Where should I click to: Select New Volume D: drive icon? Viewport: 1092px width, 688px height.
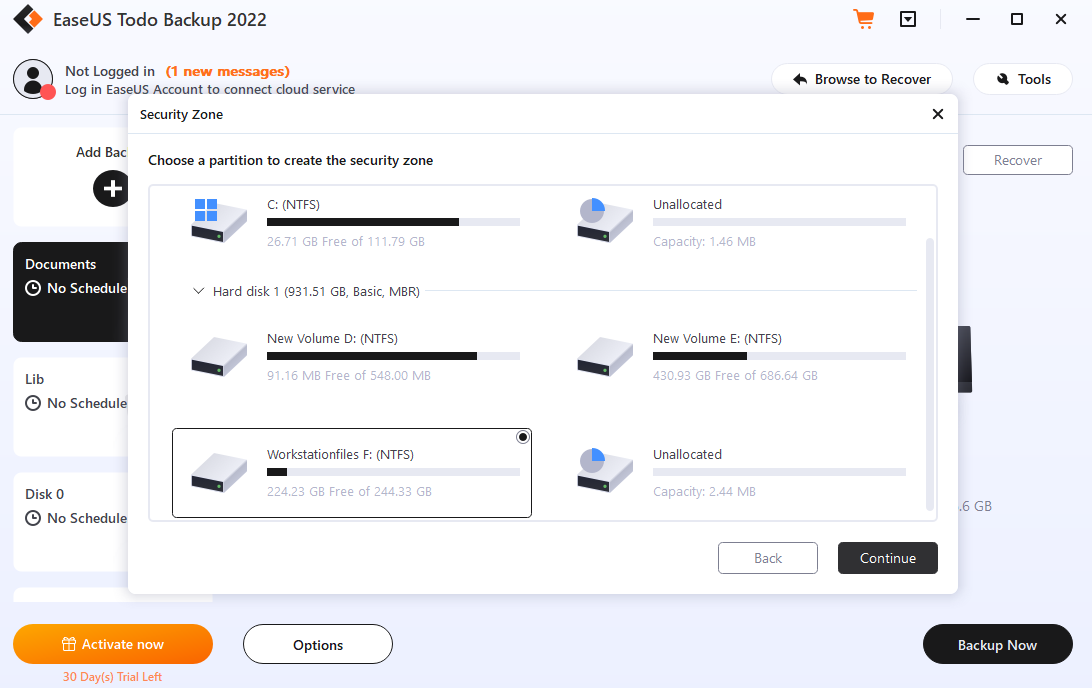tap(219, 357)
